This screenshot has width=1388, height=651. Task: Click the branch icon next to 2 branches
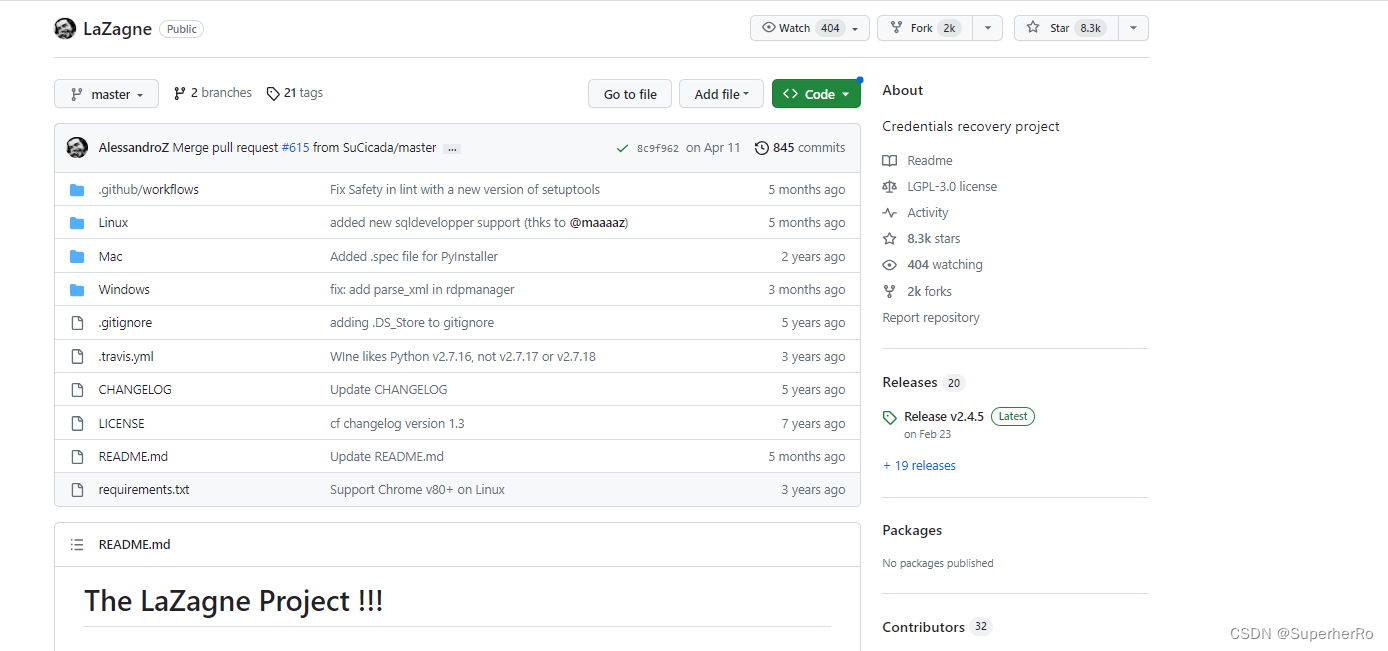tap(180, 93)
